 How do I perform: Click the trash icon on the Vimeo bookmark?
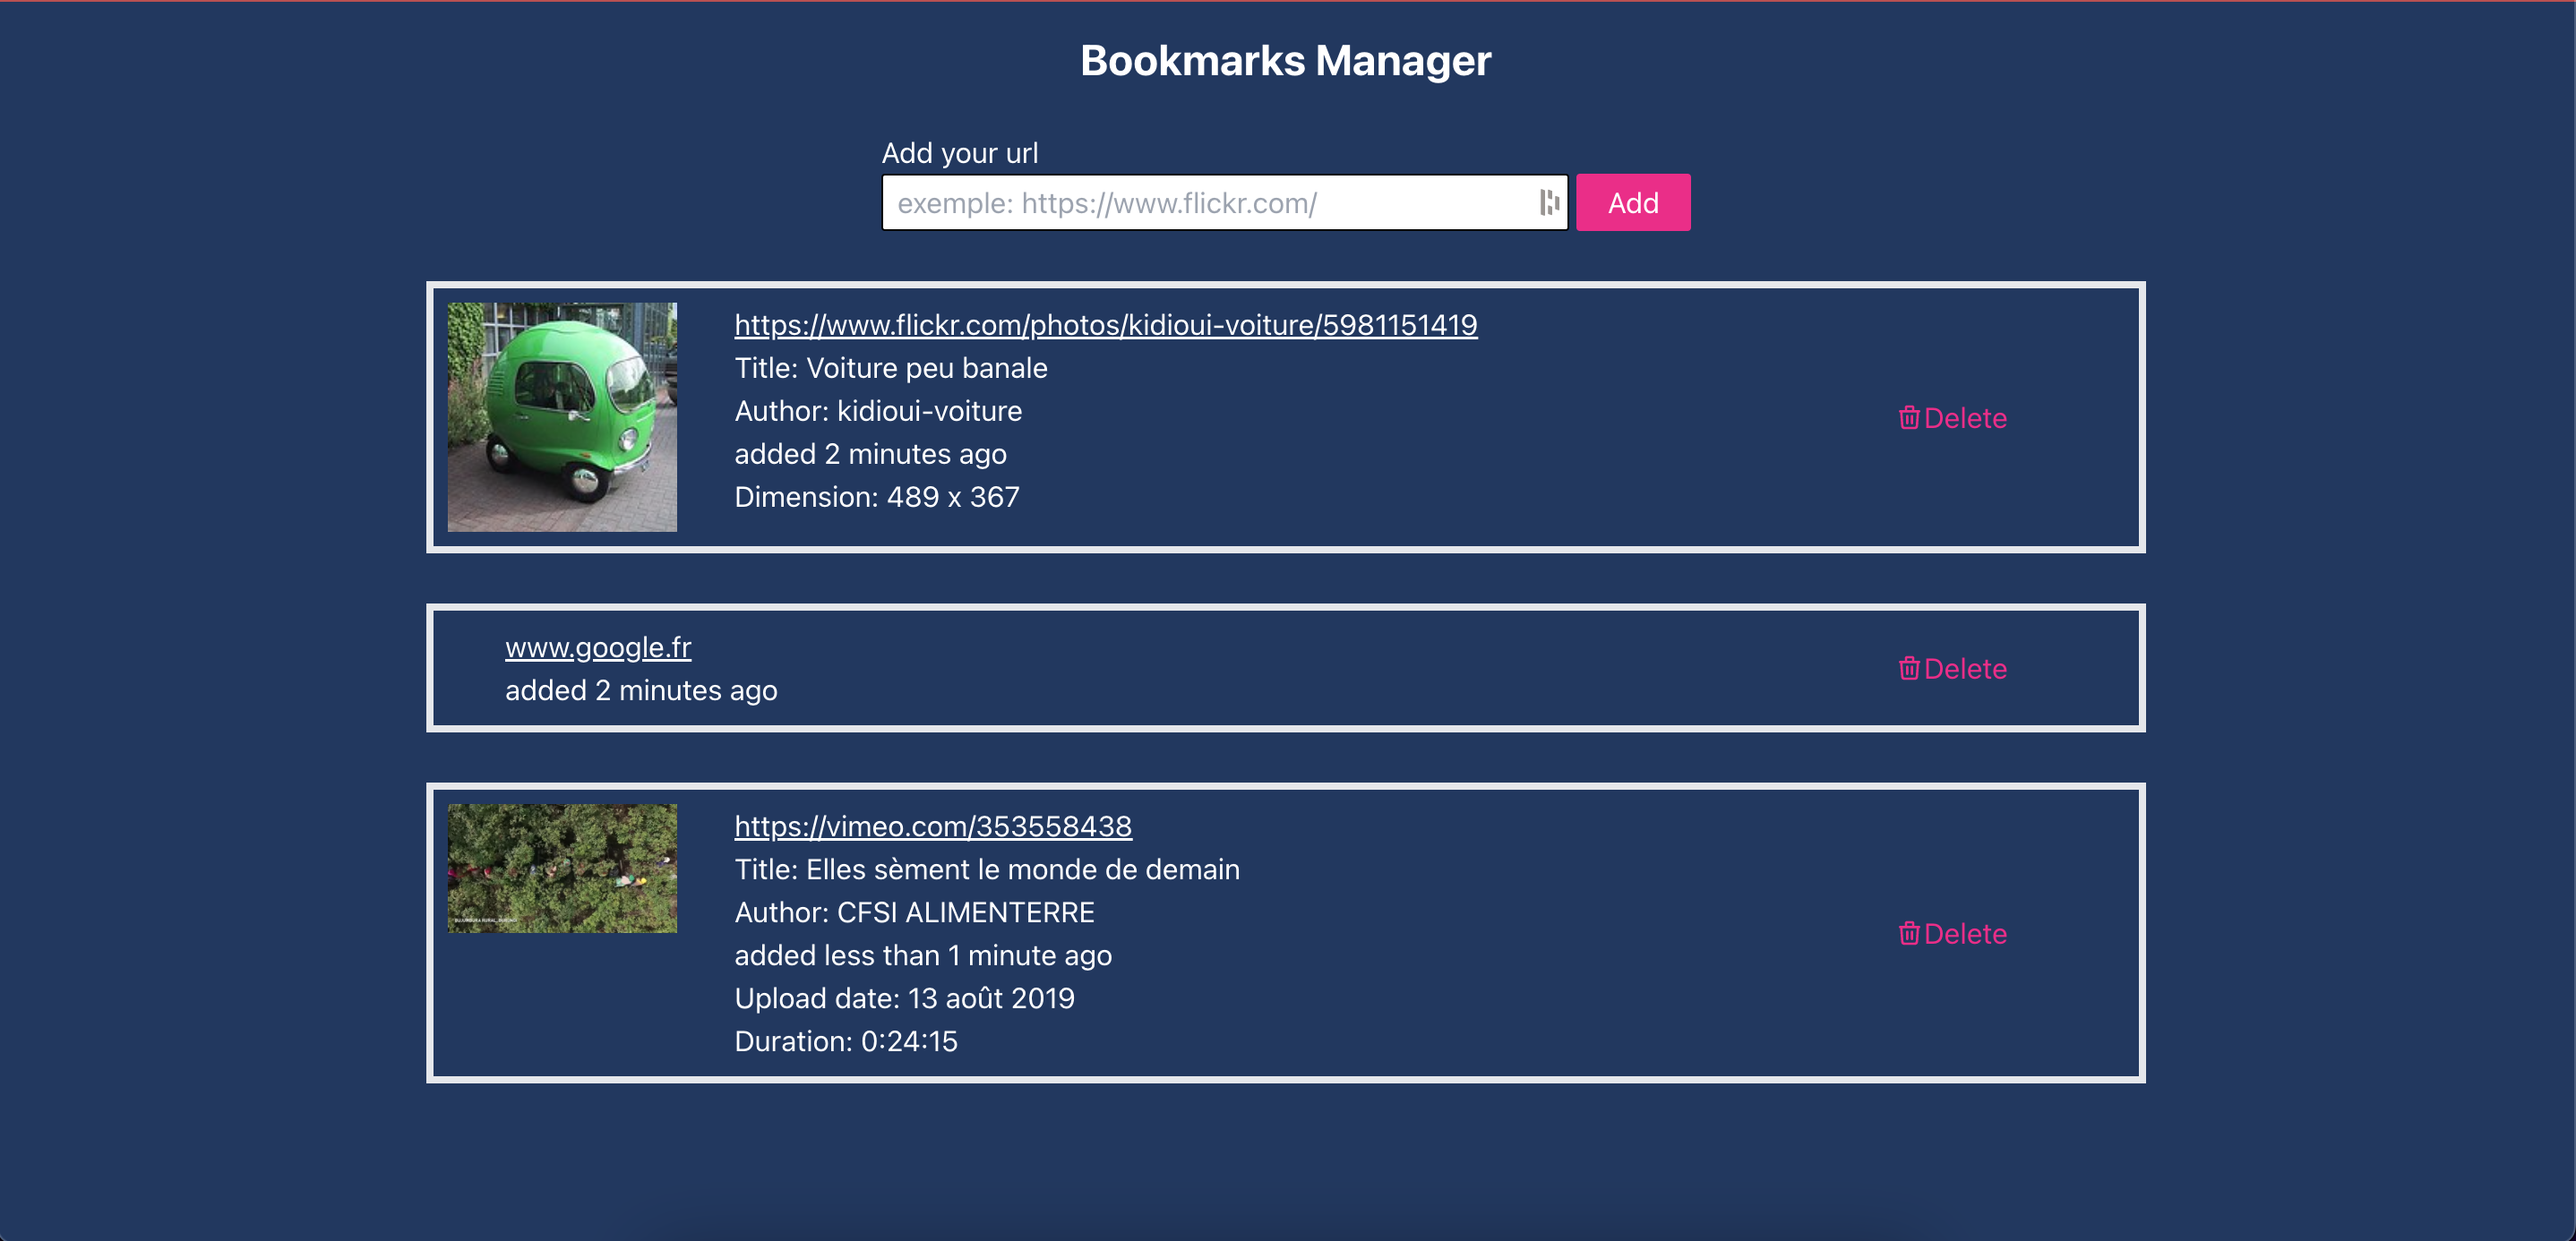click(x=1908, y=933)
